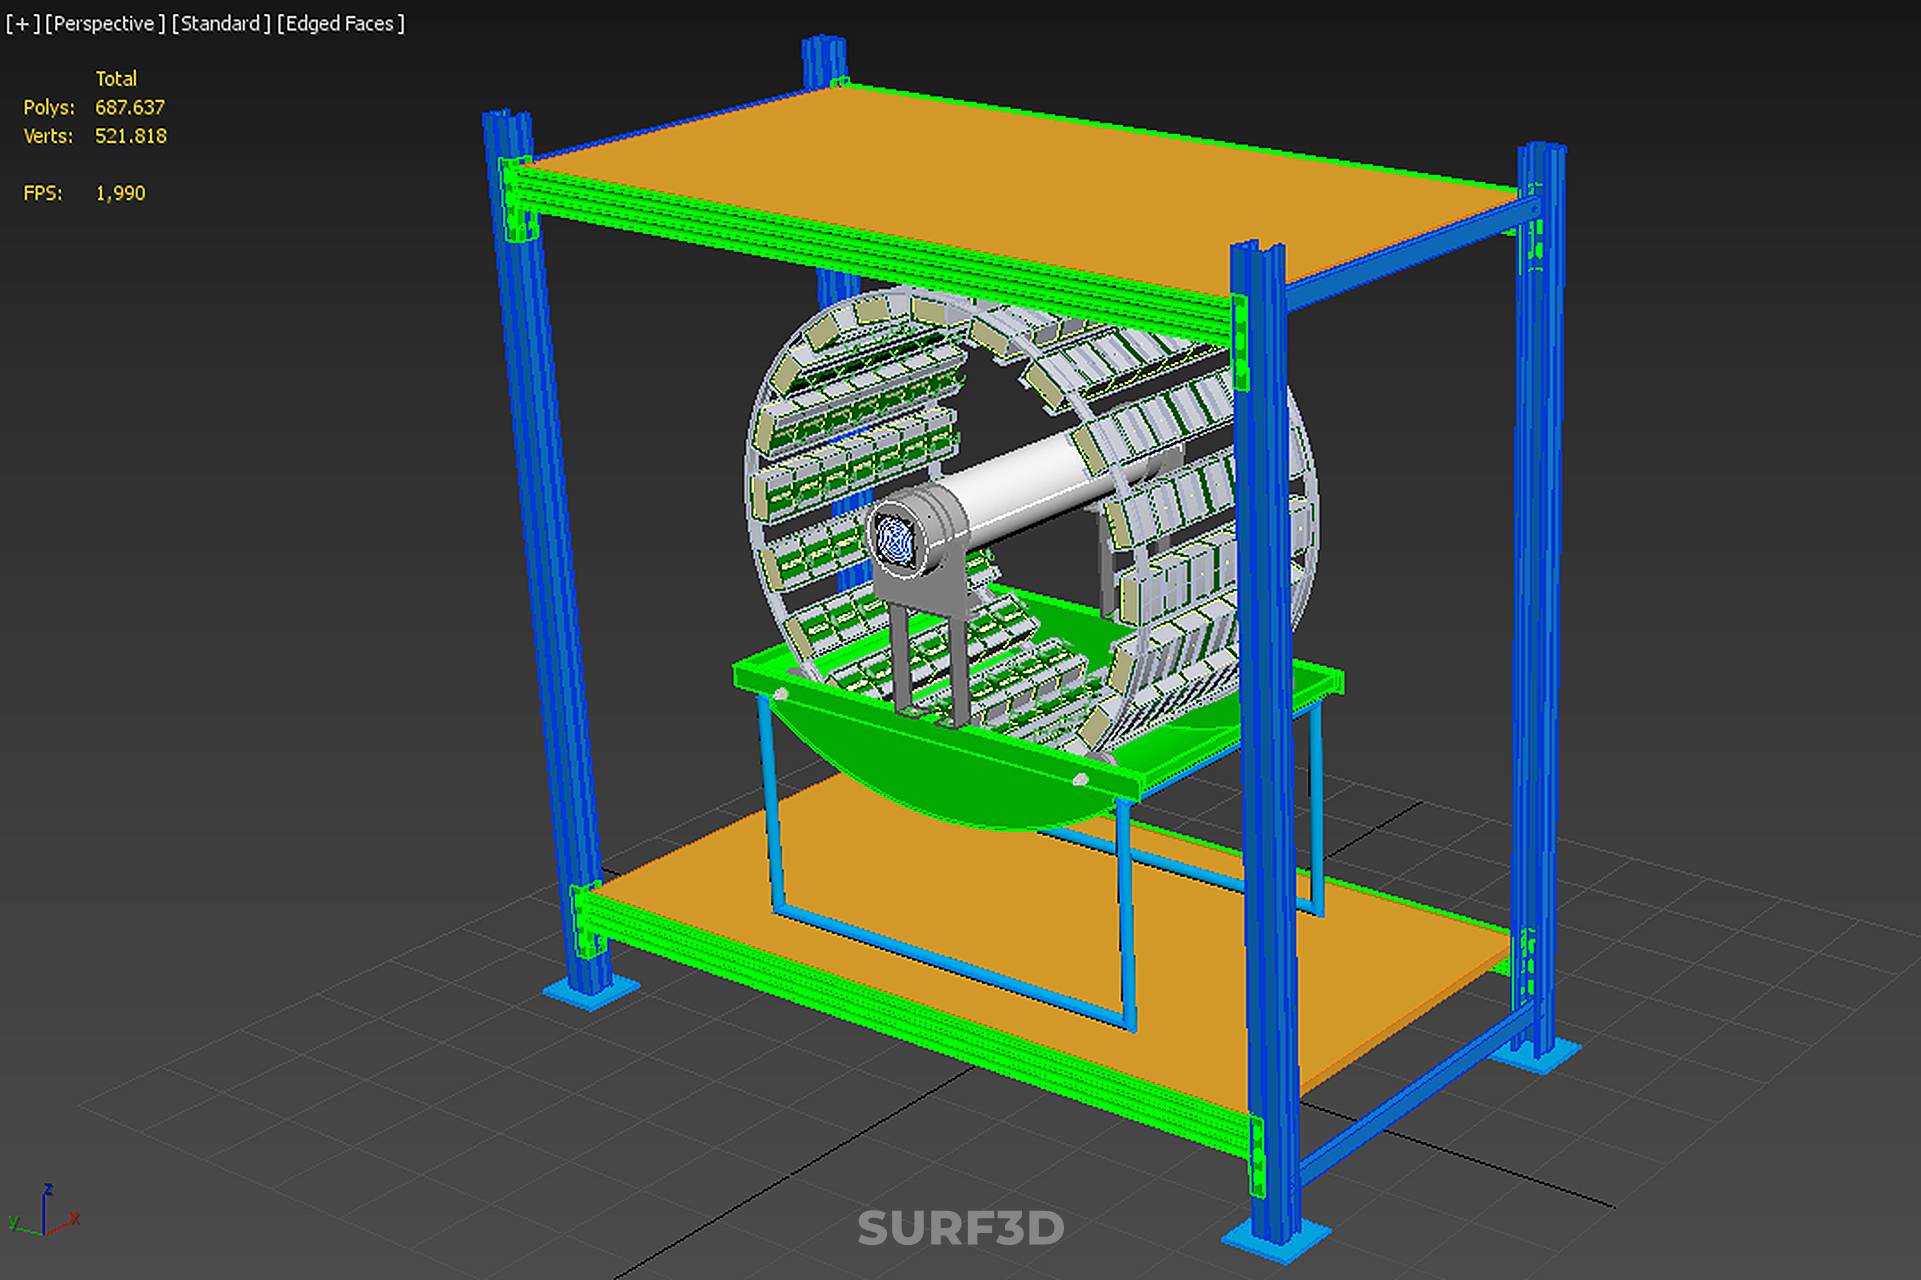
Task: Select the light blue stand frame leg
Action: click(x=772, y=800)
